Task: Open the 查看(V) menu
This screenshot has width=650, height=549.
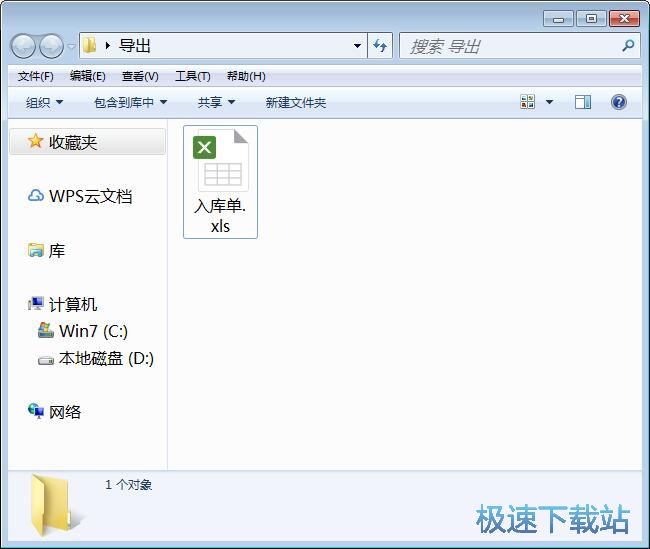Action: tap(140, 76)
